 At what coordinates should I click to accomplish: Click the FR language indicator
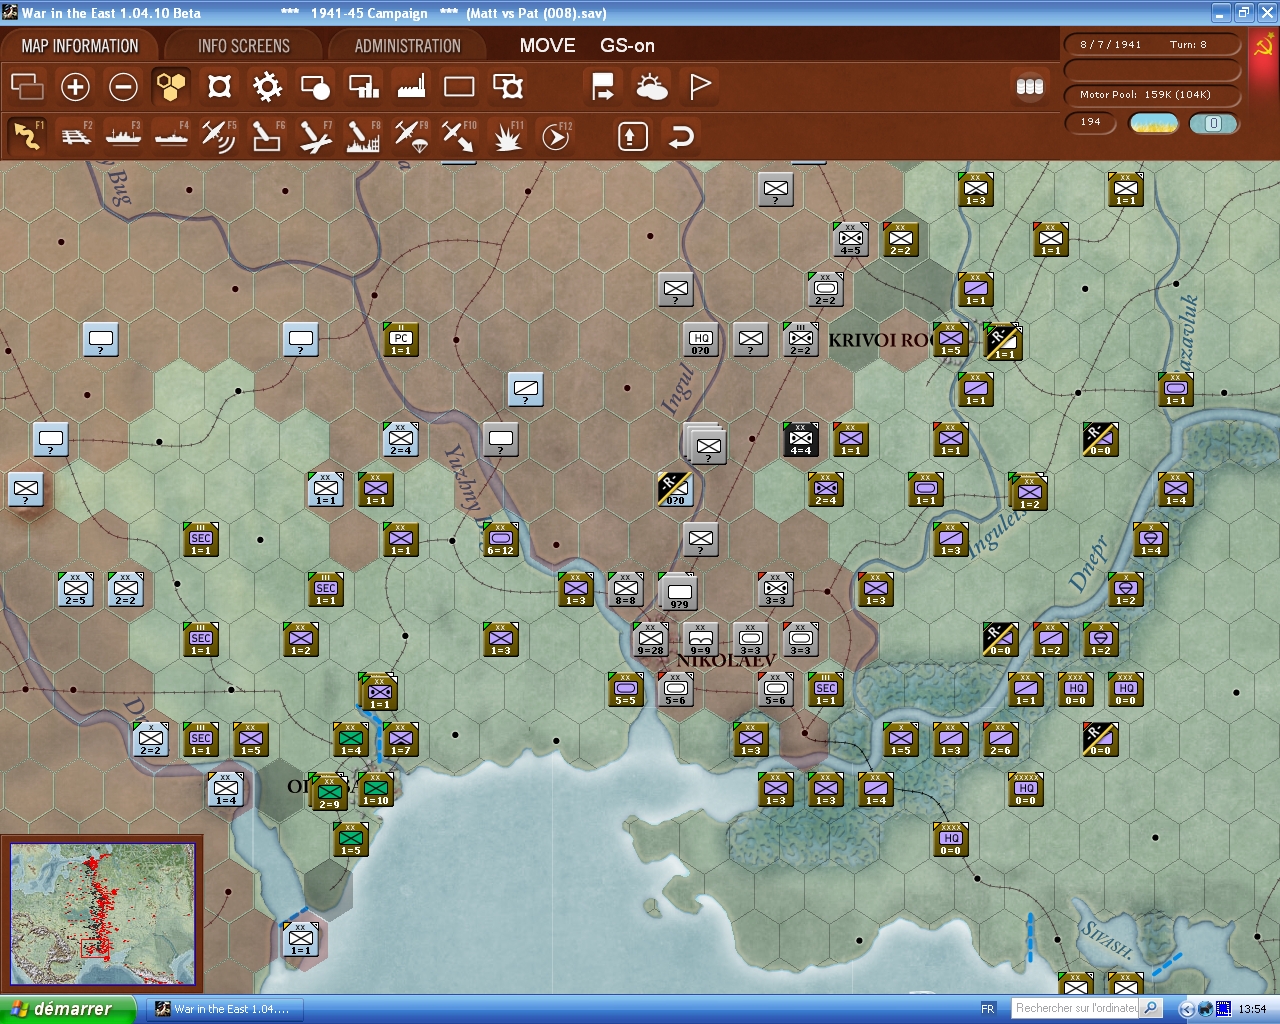pos(988,1009)
